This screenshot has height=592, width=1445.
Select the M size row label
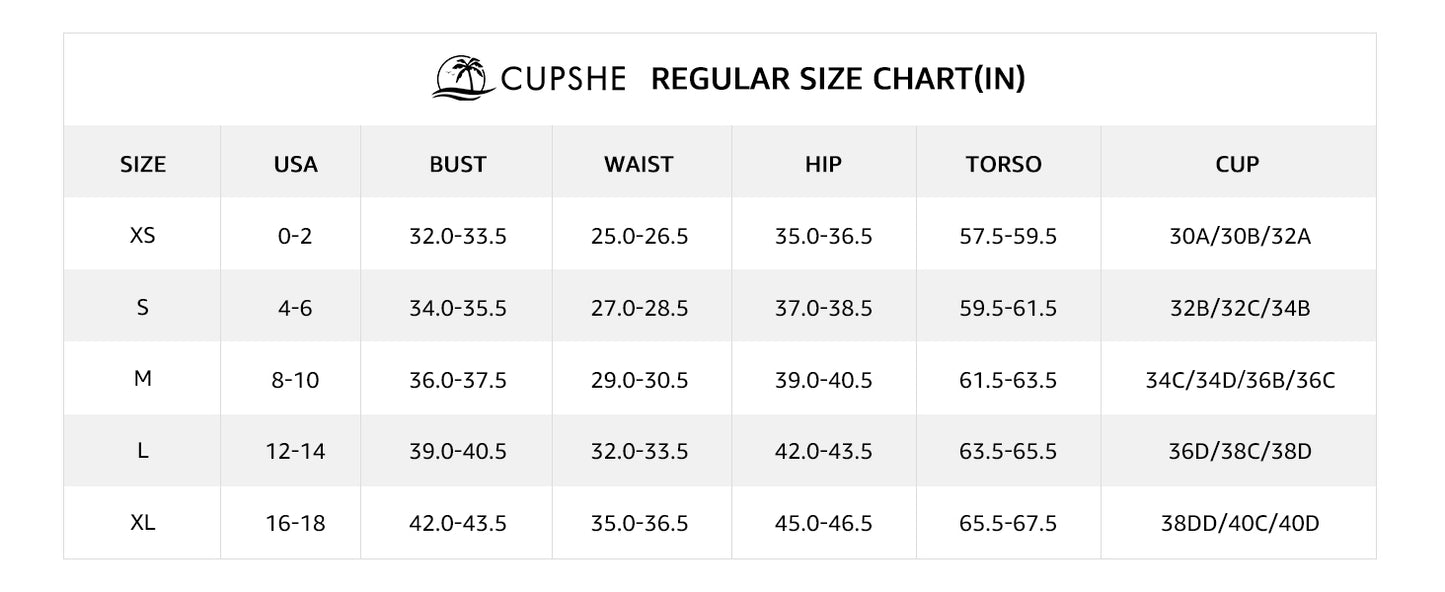pos(143,380)
